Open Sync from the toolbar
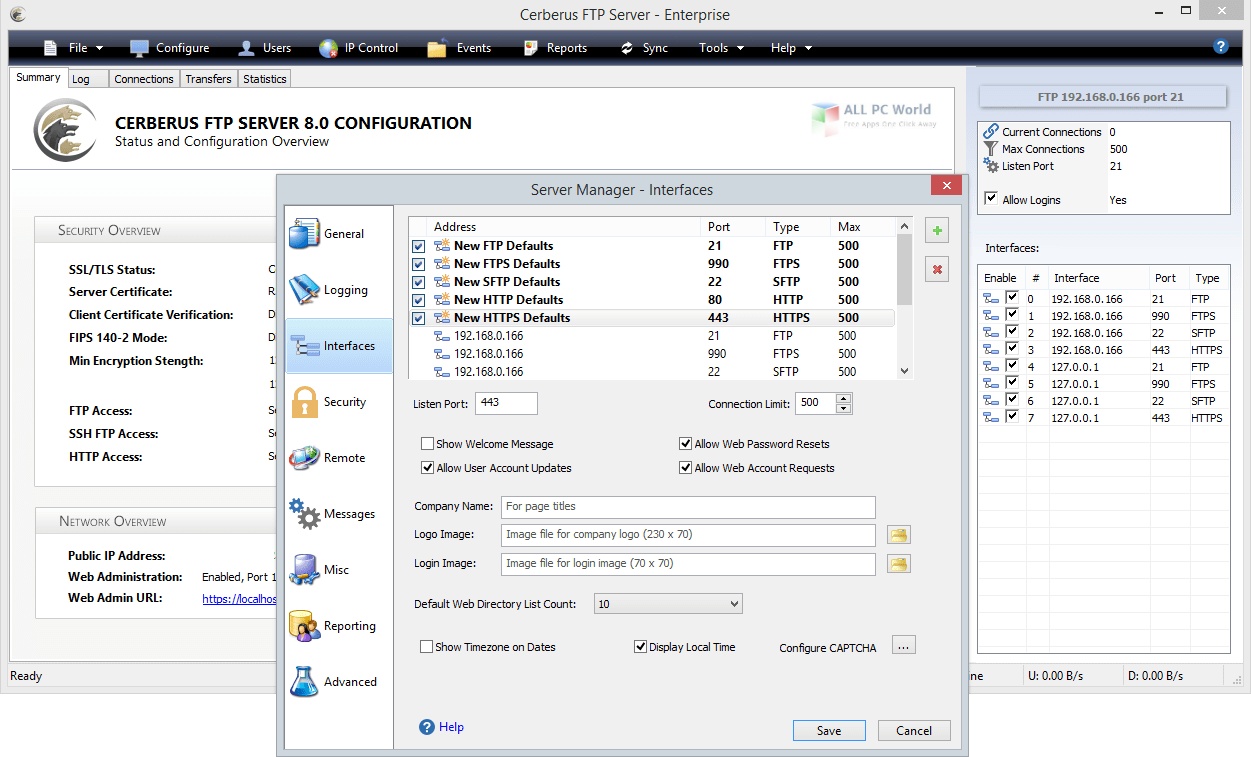1251x757 pixels. tap(643, 48)
